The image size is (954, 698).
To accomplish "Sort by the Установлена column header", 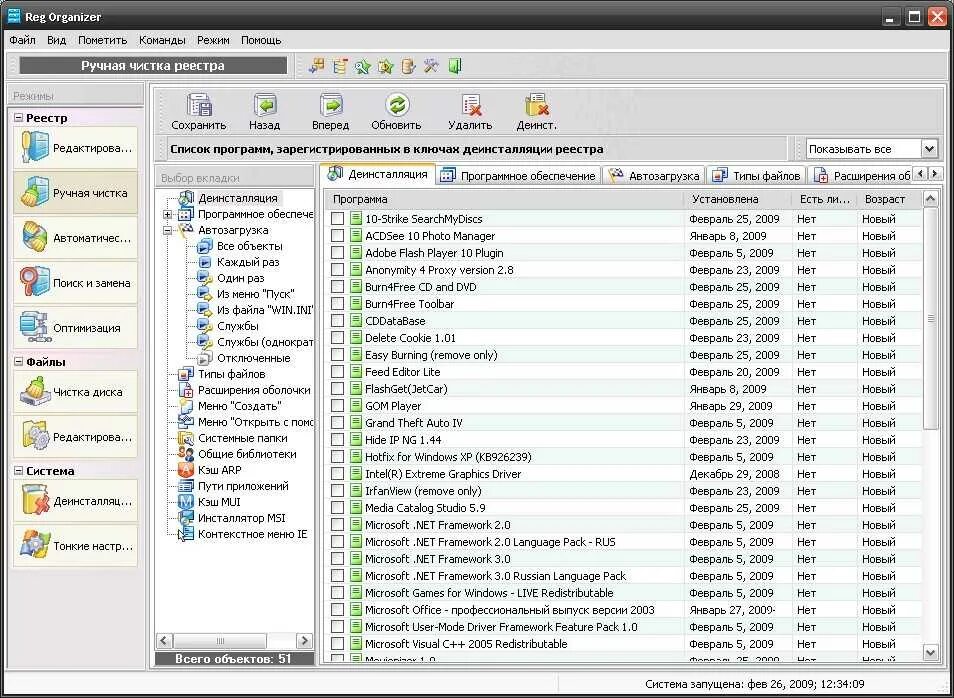I will pos(738,199).
